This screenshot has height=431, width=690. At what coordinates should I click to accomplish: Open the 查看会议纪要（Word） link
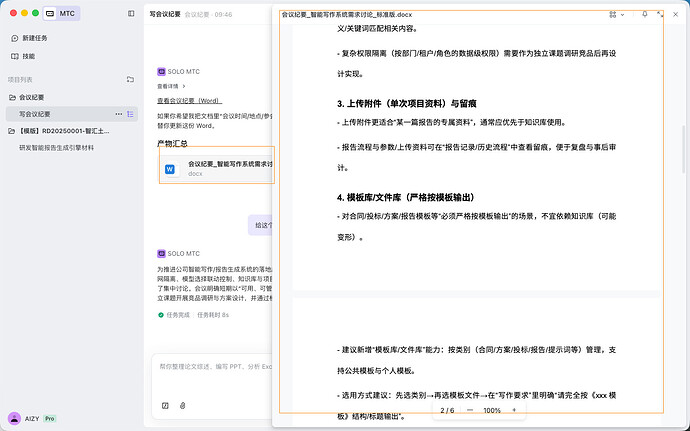point(189,101)
